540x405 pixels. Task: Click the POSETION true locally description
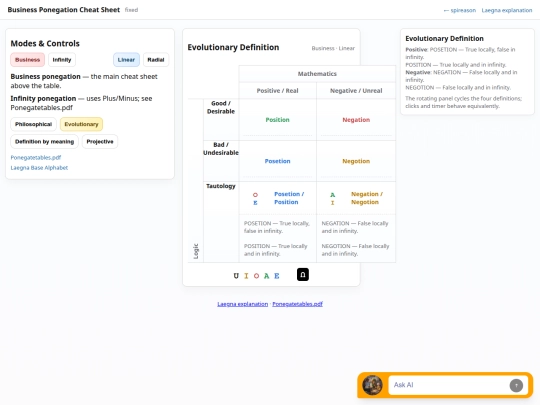click(x=277, y=227)
